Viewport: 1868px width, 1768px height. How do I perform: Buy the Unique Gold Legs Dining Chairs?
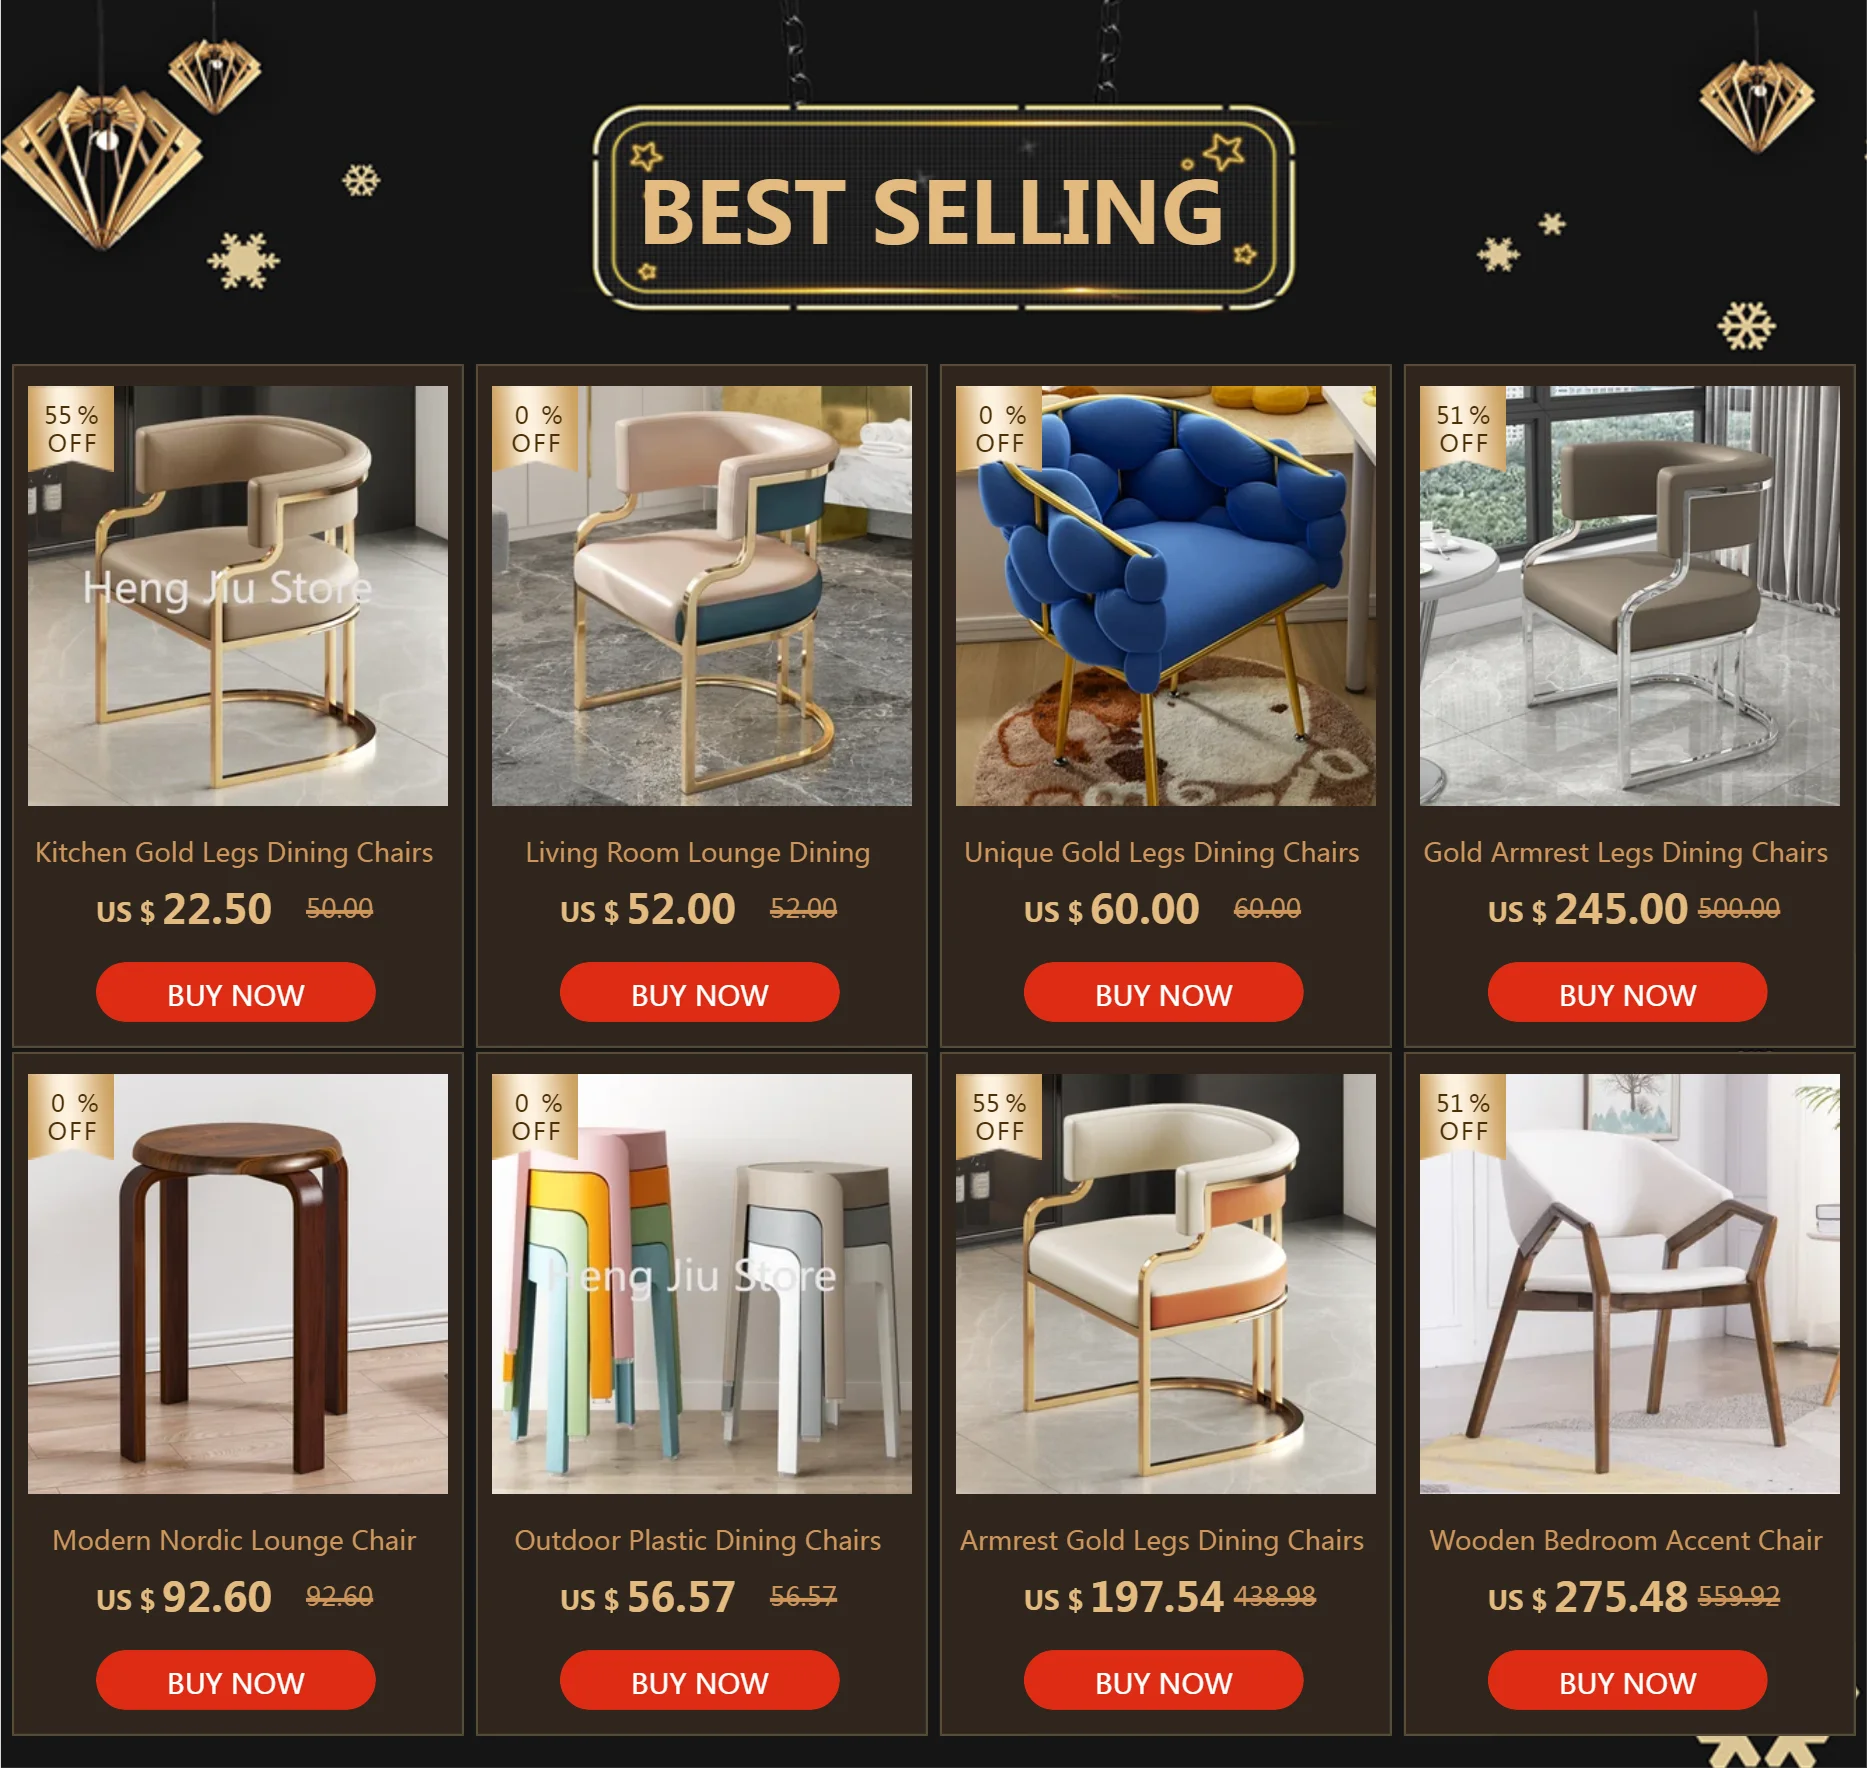[x=1164, y=993]
